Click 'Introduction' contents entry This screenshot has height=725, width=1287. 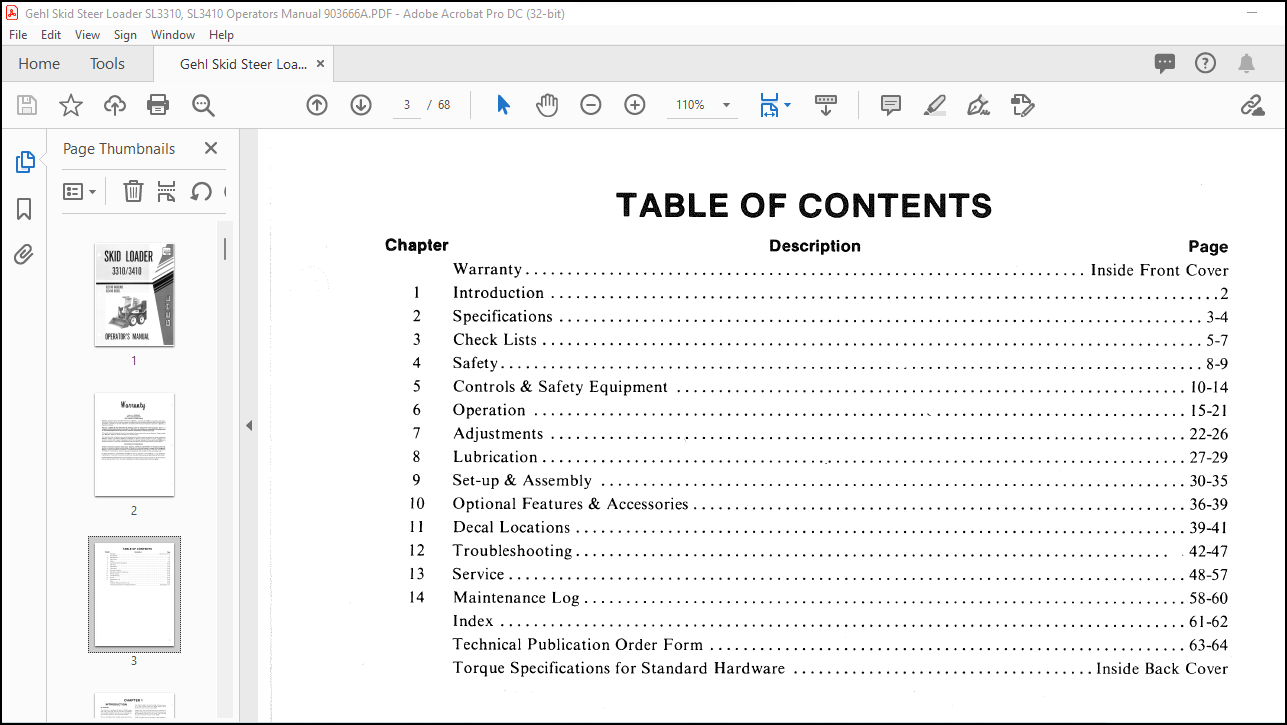pyautogui.click(x=498, y=293)
